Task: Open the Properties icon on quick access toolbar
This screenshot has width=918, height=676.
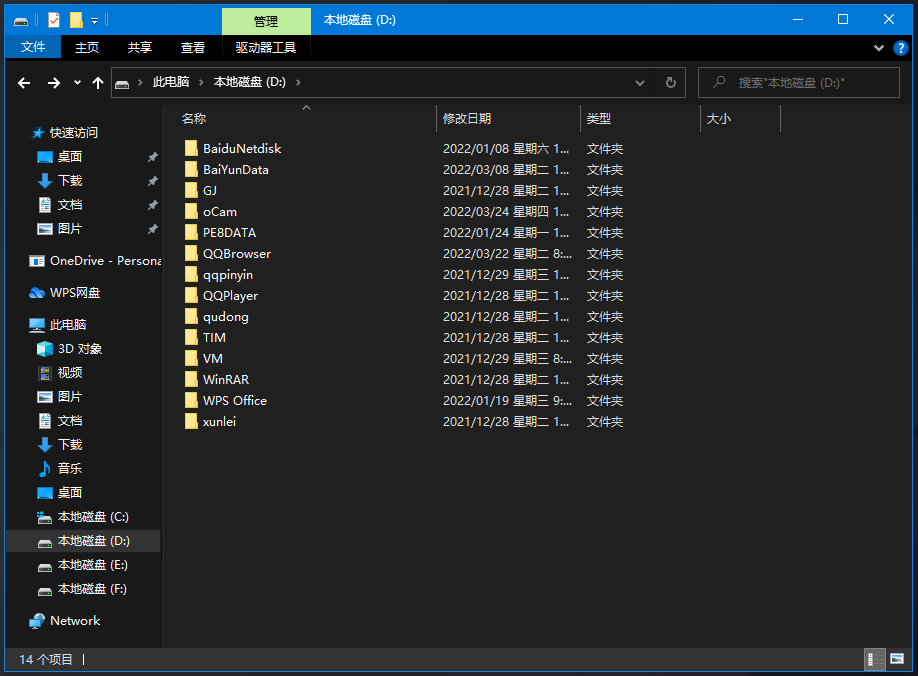Action: point(53,20)
